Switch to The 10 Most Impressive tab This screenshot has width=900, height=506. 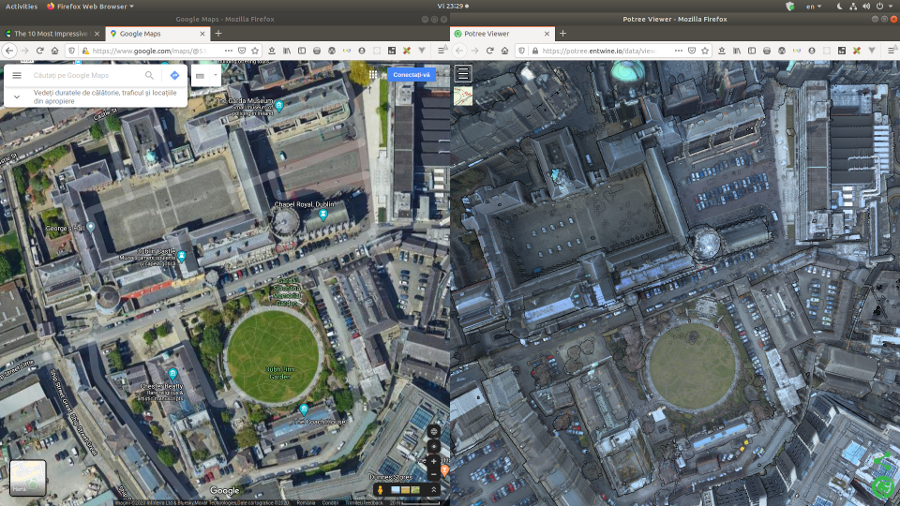click(x=51, y=34)
